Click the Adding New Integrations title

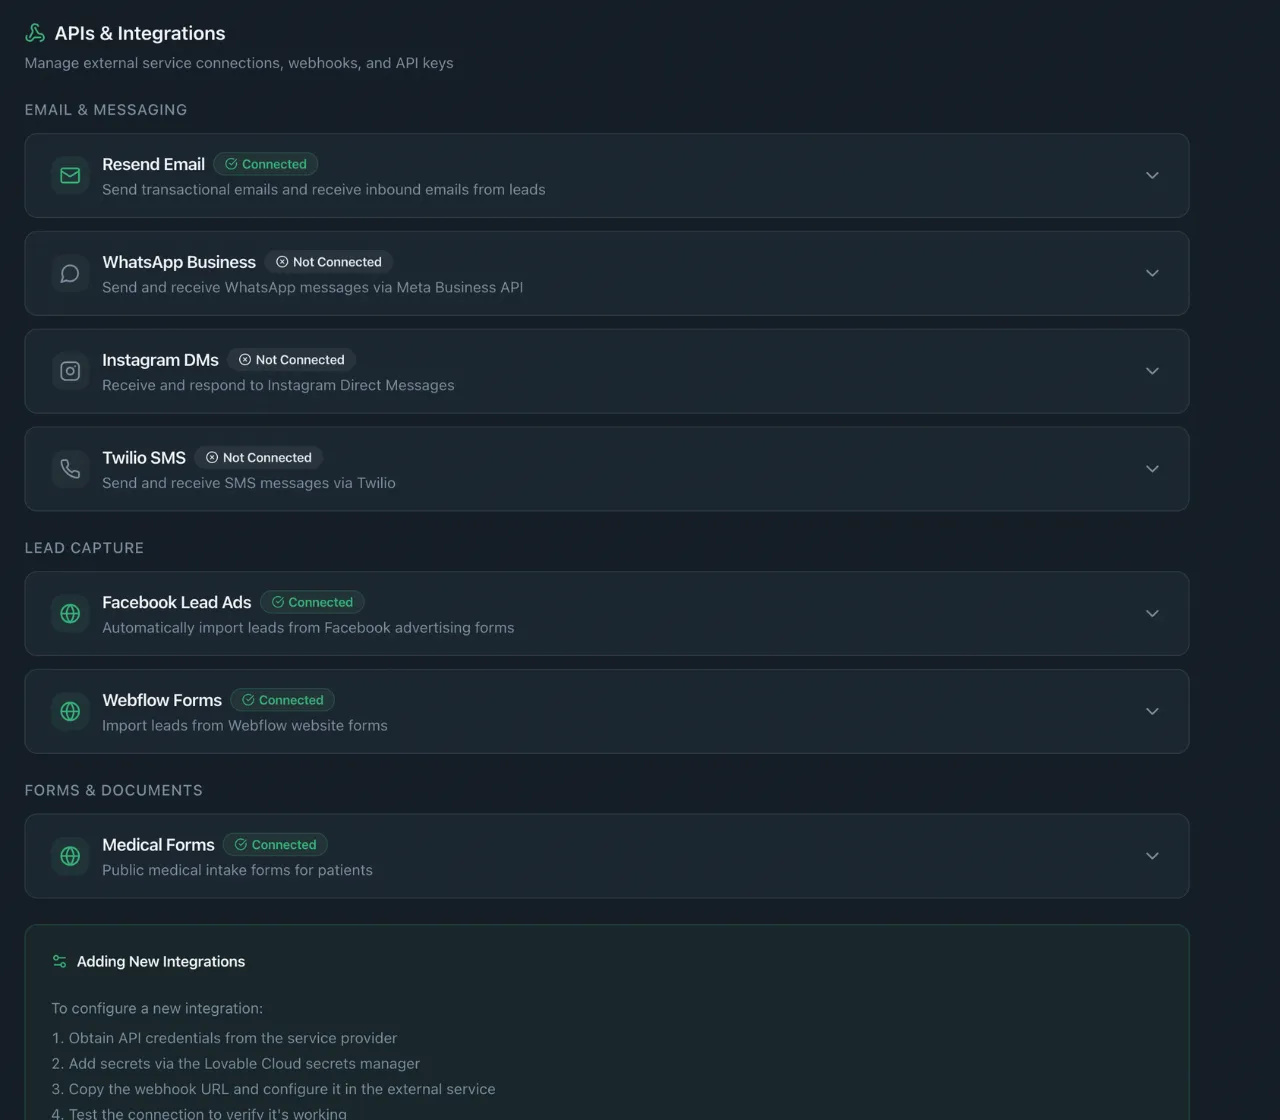point(161,961)
